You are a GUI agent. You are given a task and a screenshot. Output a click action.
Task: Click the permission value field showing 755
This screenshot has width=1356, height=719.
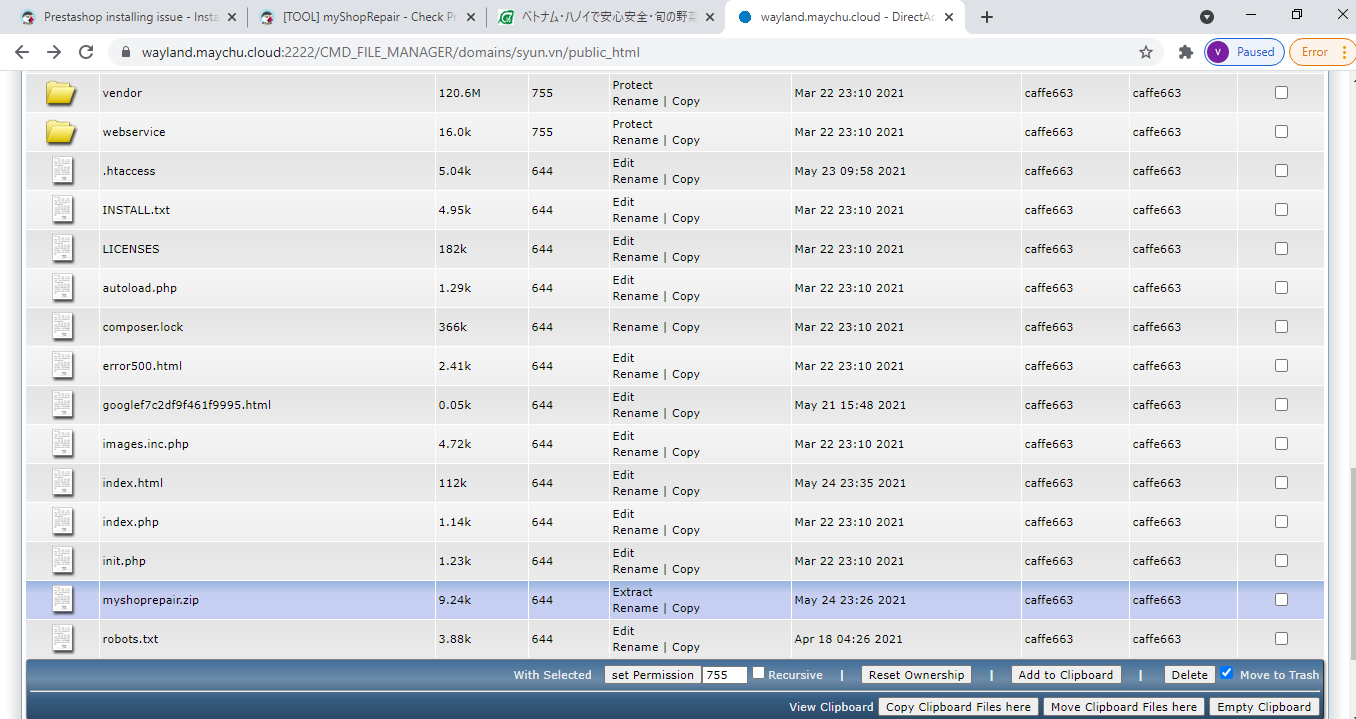[725, 675]
